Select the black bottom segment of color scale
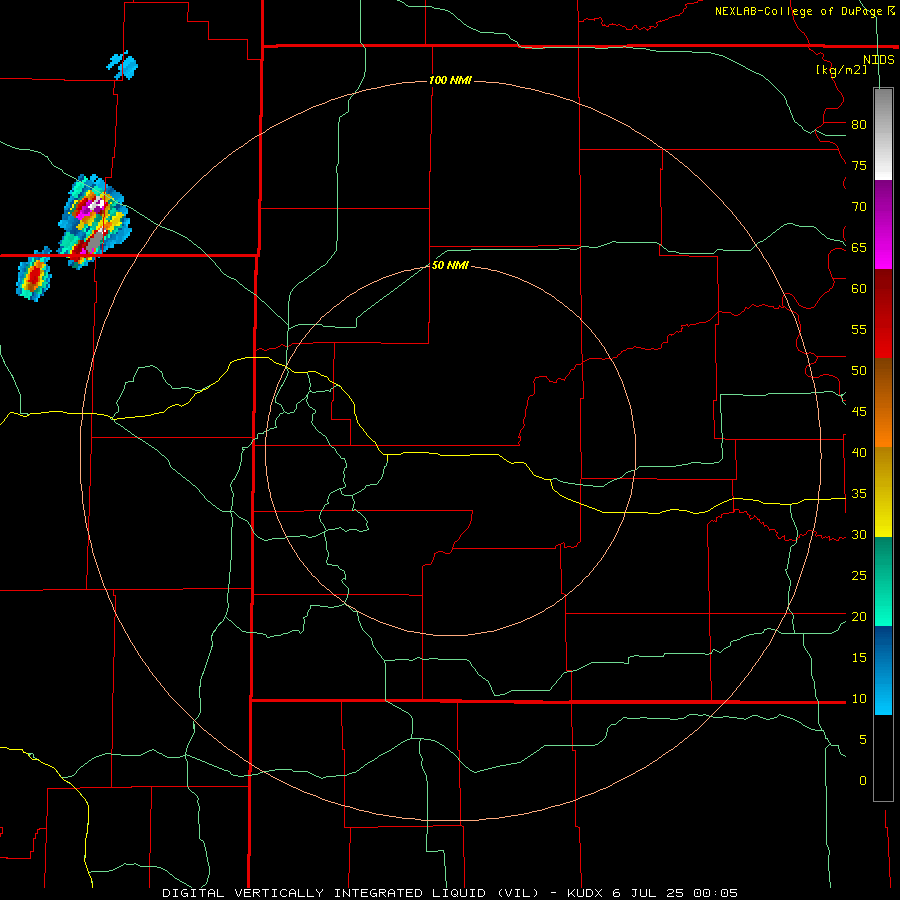This screenshot has width=900, height=900. click(x=883, y=758)
